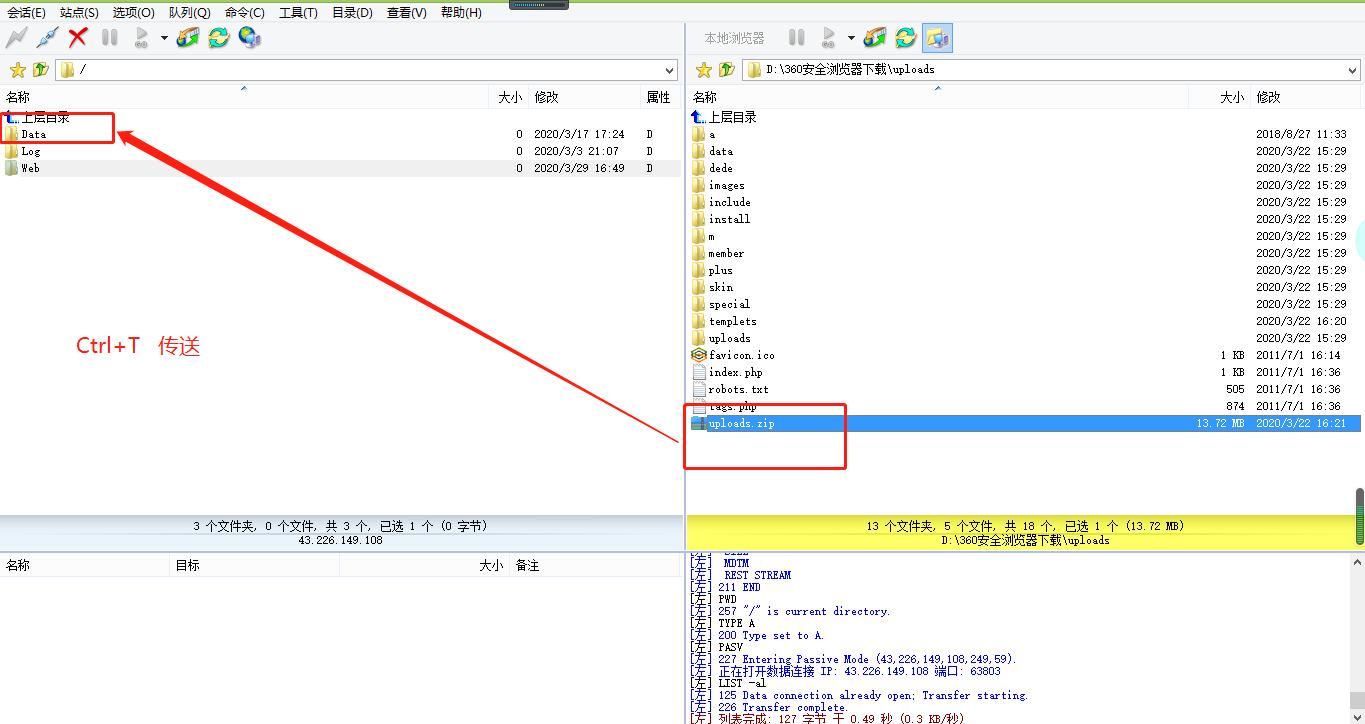Image resolution: width=1365 pixels, height=724 pixels.
Task: Click the server address 43.226.149.108 in status bar
Action: point(340,540)
